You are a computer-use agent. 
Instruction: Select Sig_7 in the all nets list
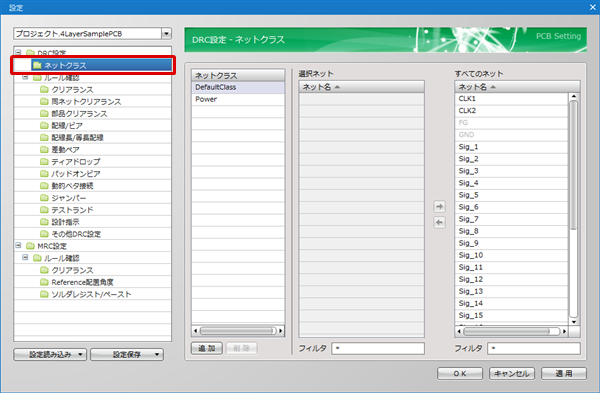click(512, 219)
